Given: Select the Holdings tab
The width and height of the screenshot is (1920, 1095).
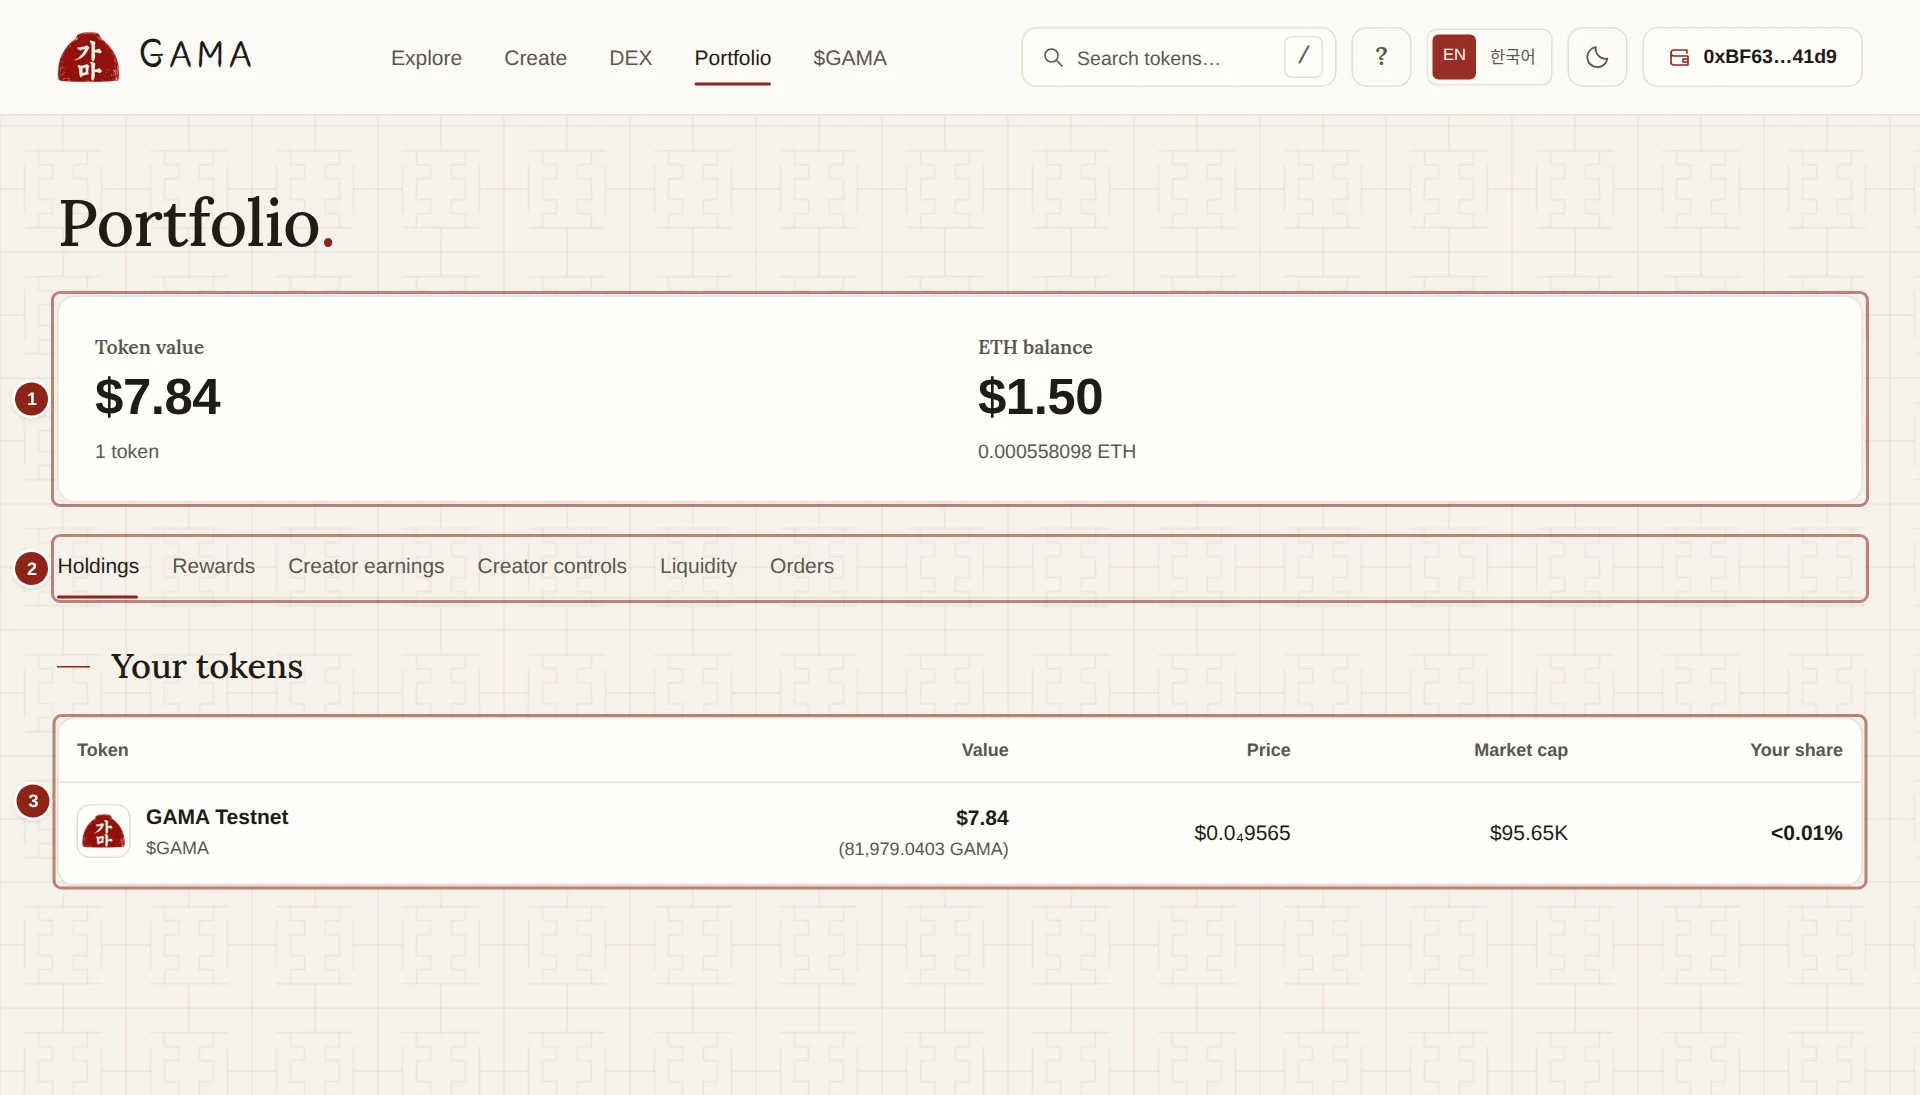Looking at the screenshot, I should pyautogui.click(x=98, y=566).
